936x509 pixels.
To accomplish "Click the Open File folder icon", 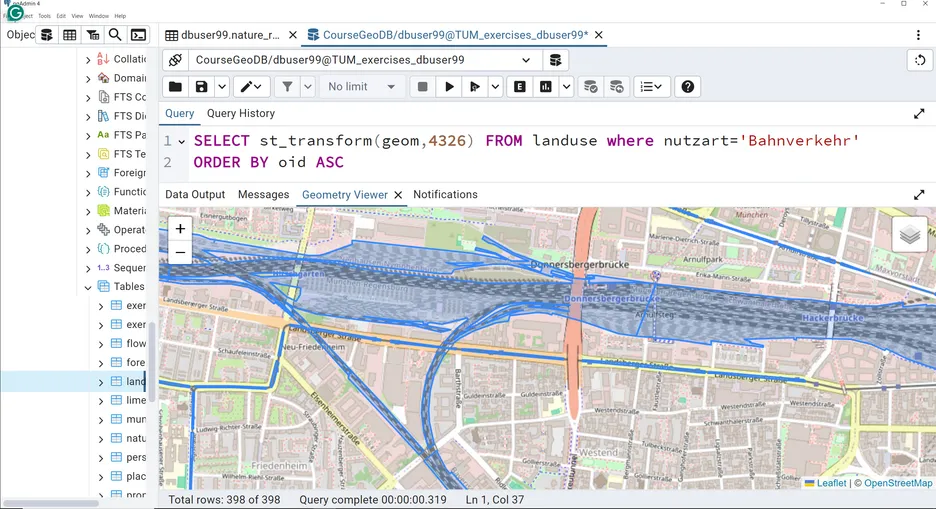I will [x=176, y=87].
